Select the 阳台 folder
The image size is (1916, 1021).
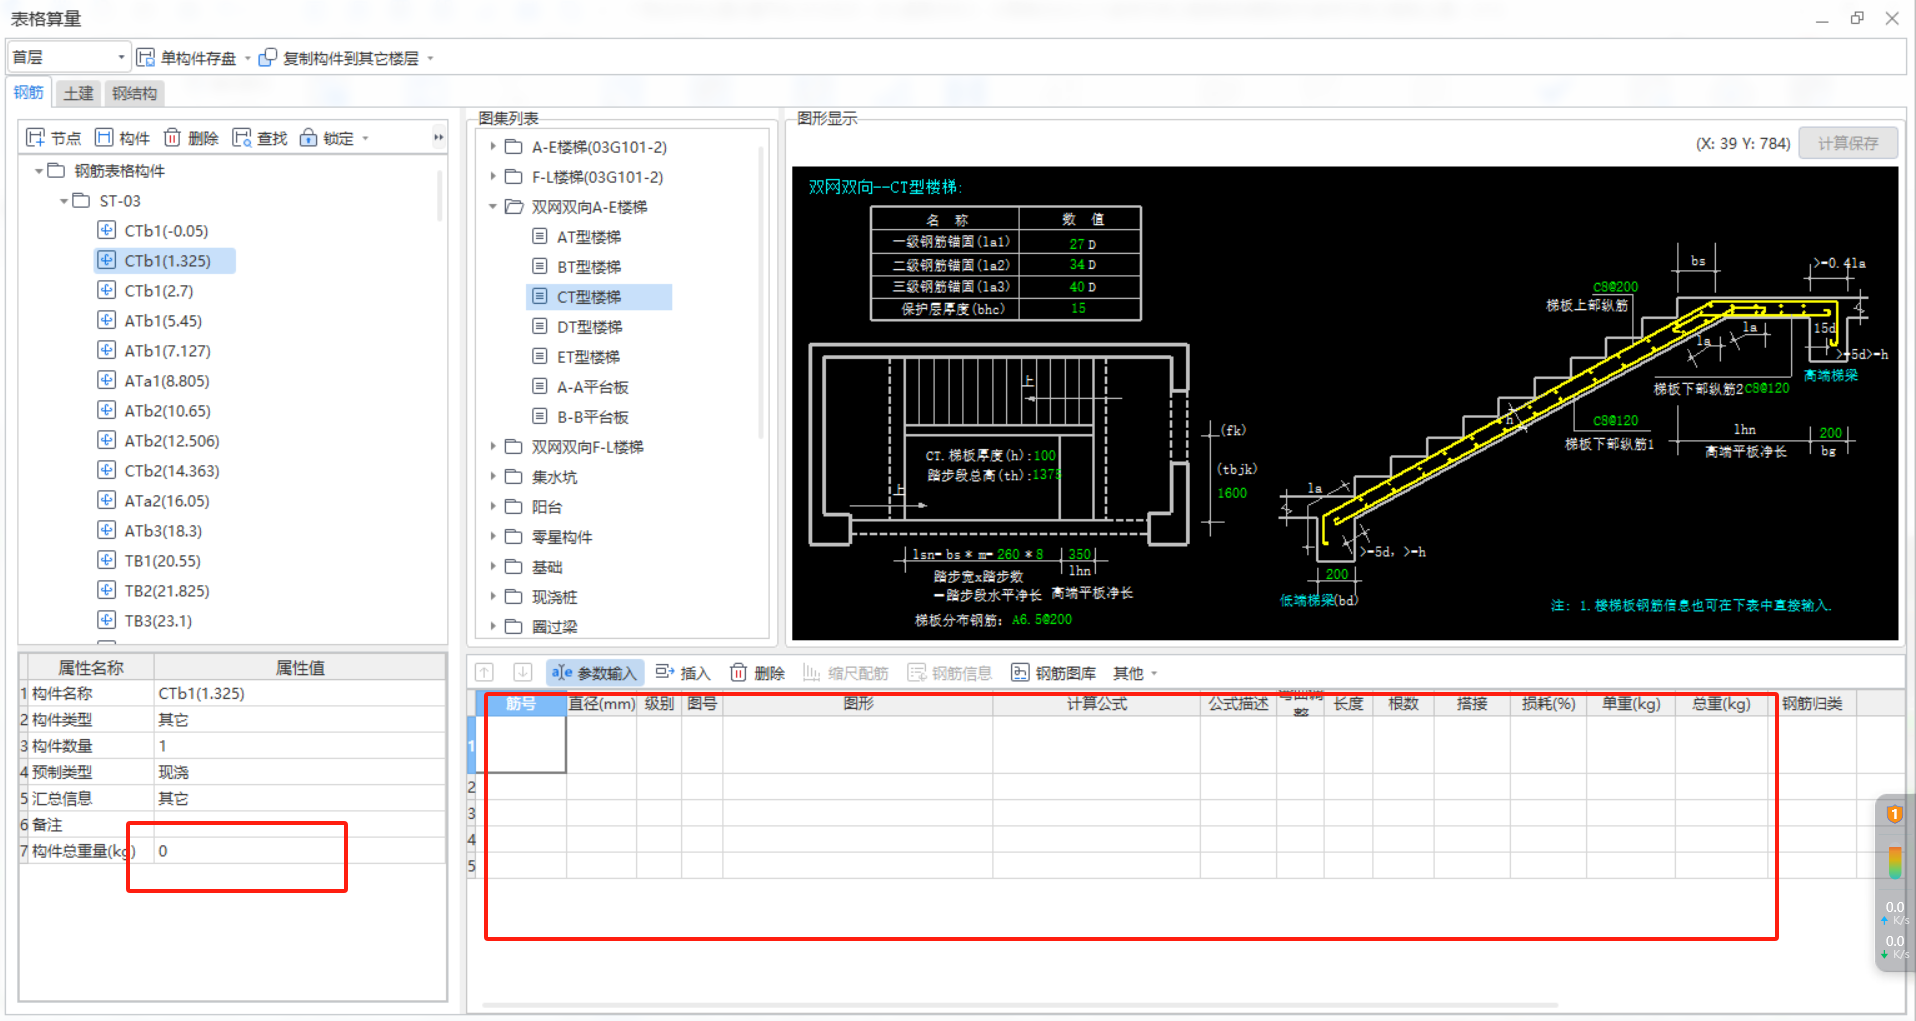click(x=547, y=507)
